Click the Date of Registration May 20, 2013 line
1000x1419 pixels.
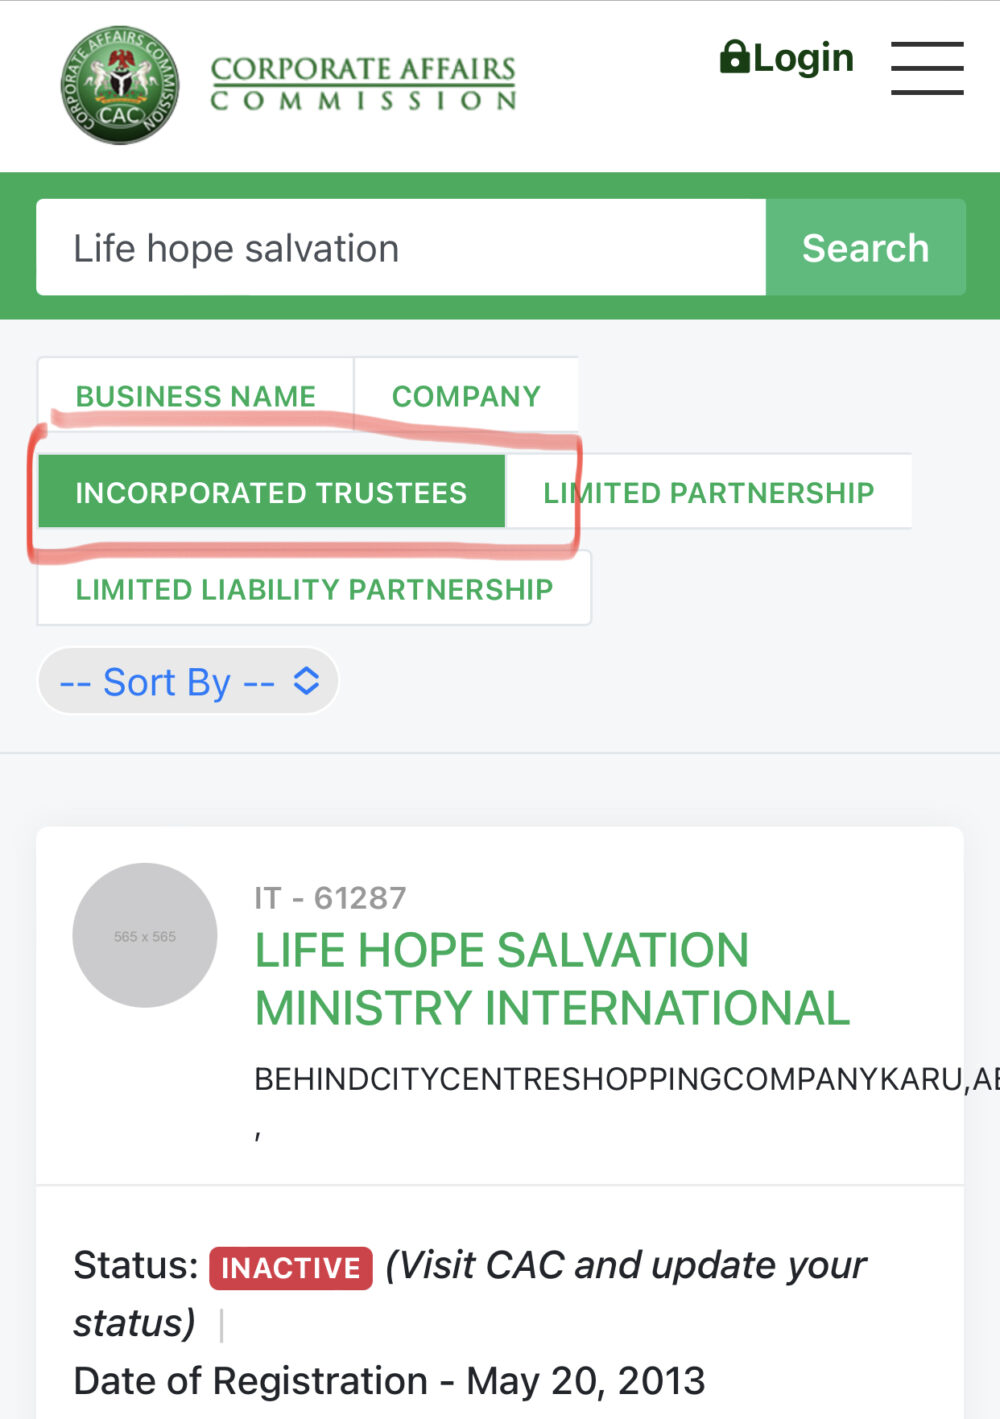coord(389,1381)
